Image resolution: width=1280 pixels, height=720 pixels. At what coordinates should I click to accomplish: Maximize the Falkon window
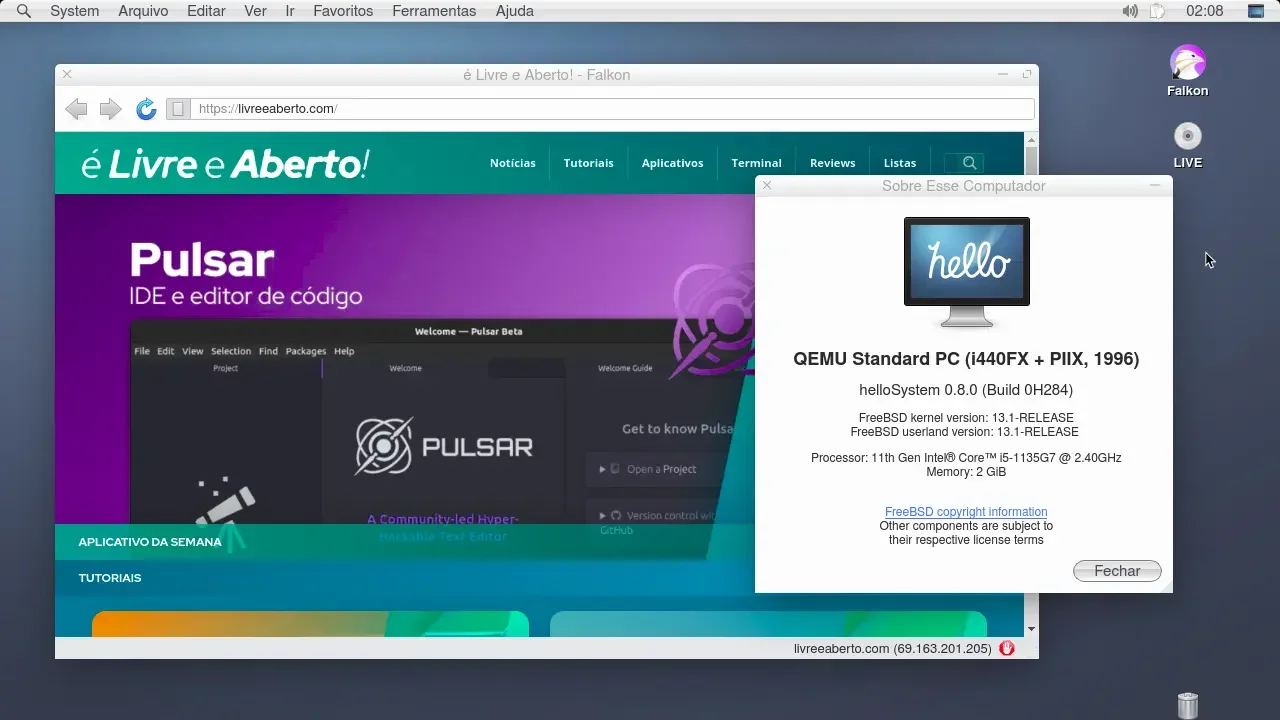coord(1026,74)
